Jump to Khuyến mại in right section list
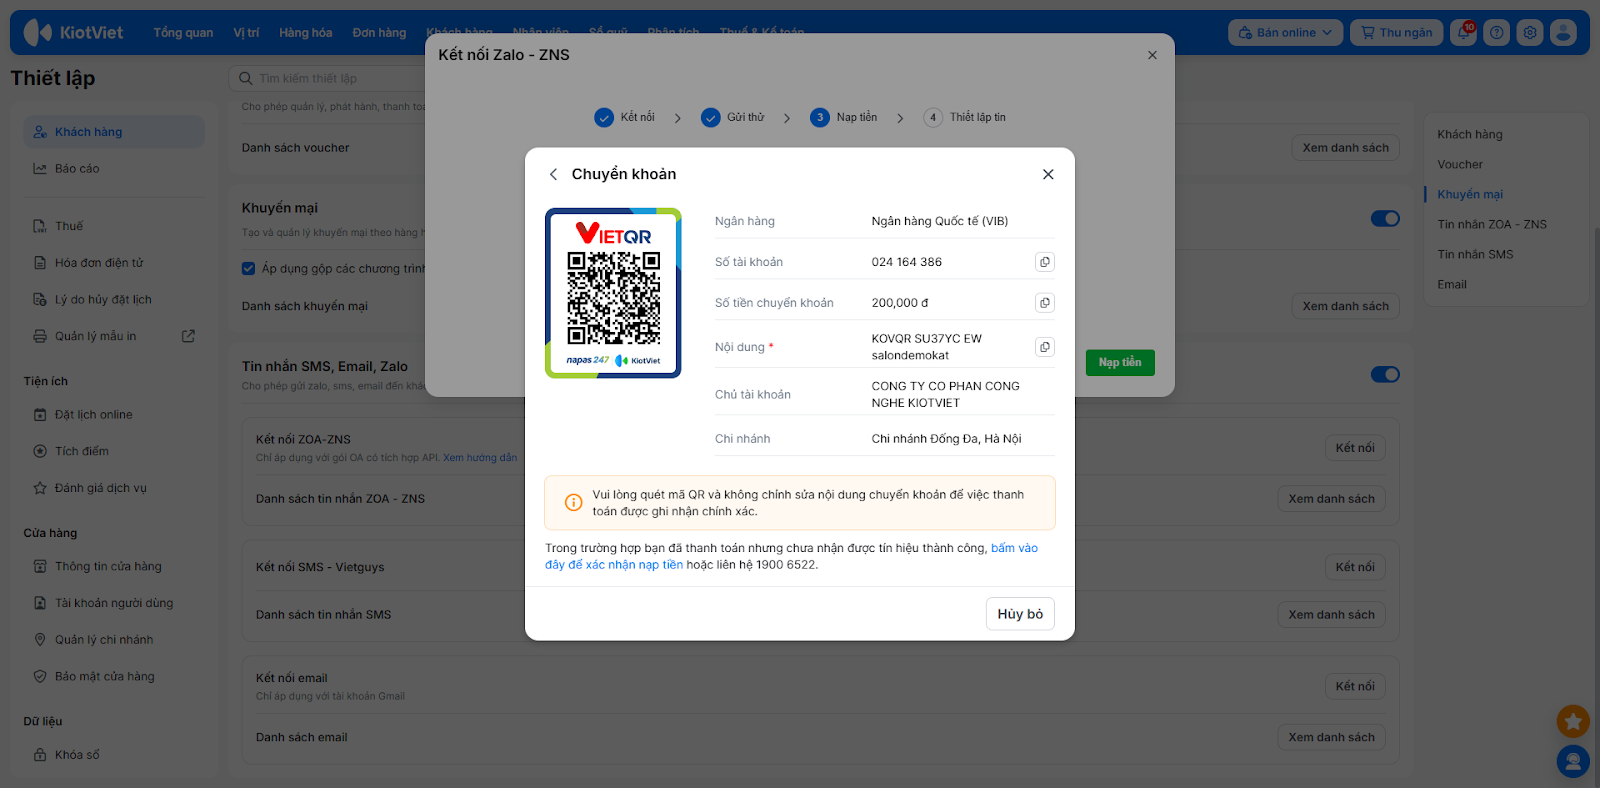The height and width of the screenshot is (788, 1600). tap(1470, 194)
